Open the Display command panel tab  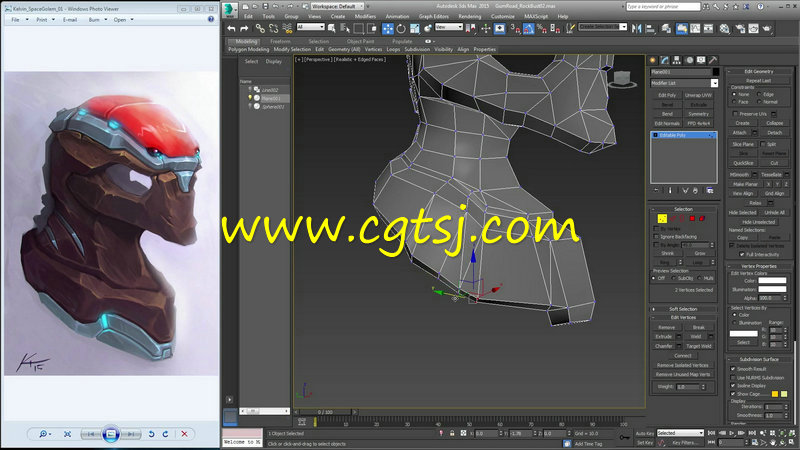tap(702, 60)
